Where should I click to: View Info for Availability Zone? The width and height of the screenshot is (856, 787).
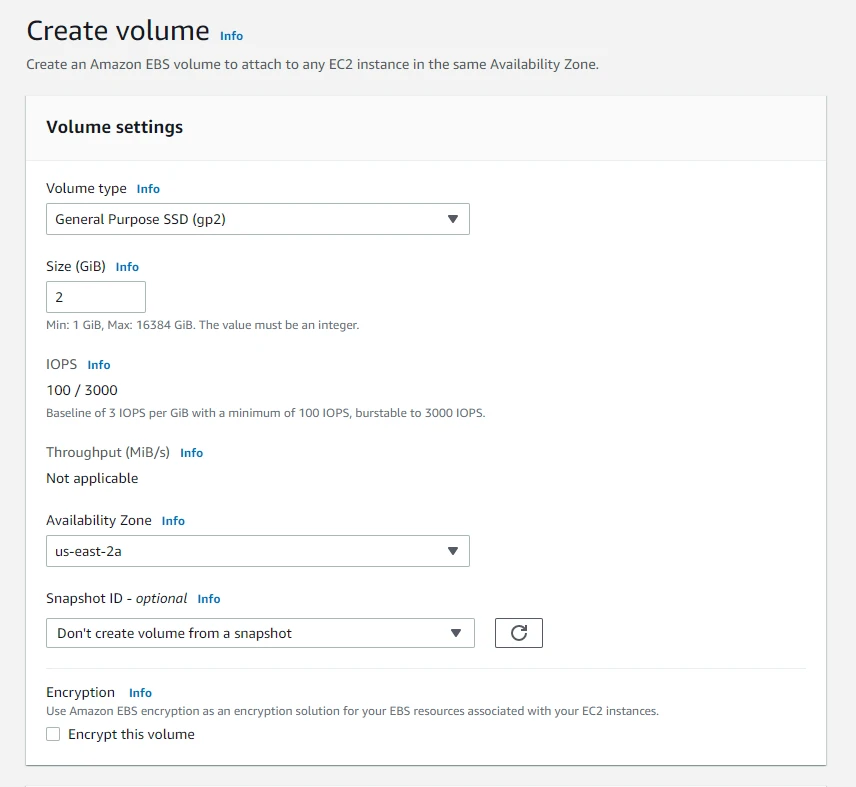pos(173,521)
